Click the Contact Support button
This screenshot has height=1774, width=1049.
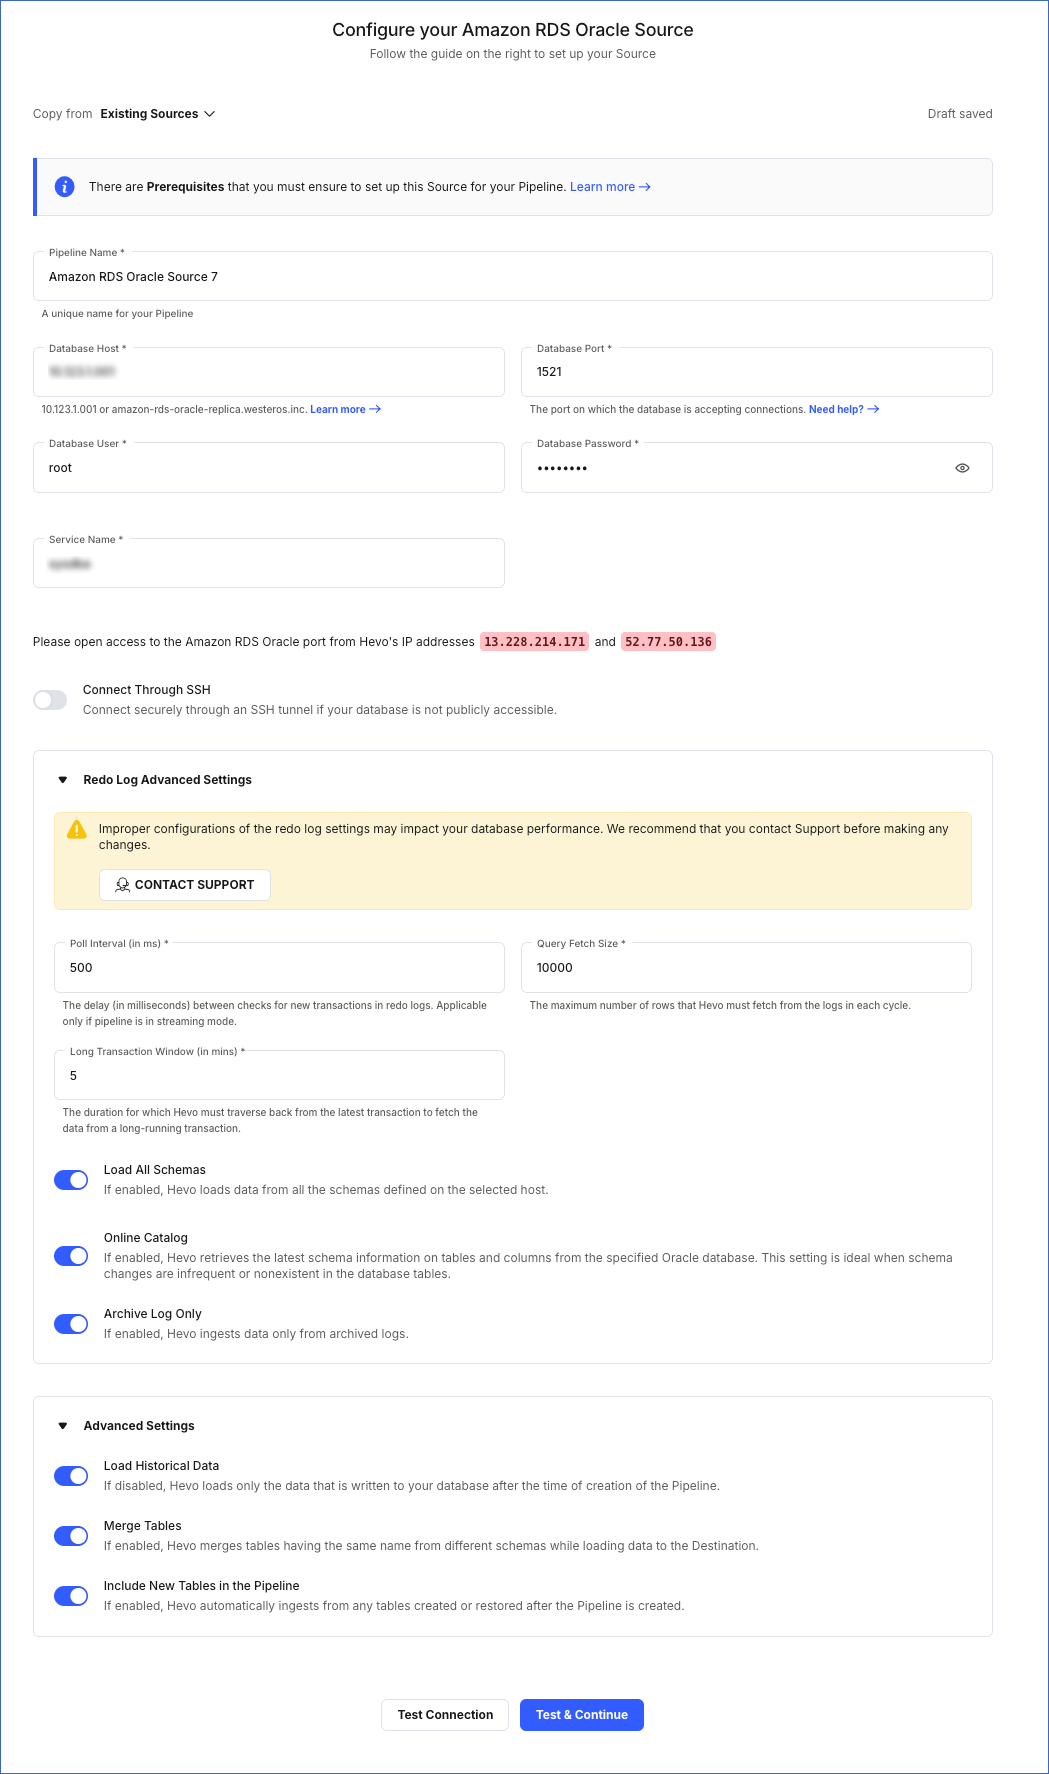[185, 885]
